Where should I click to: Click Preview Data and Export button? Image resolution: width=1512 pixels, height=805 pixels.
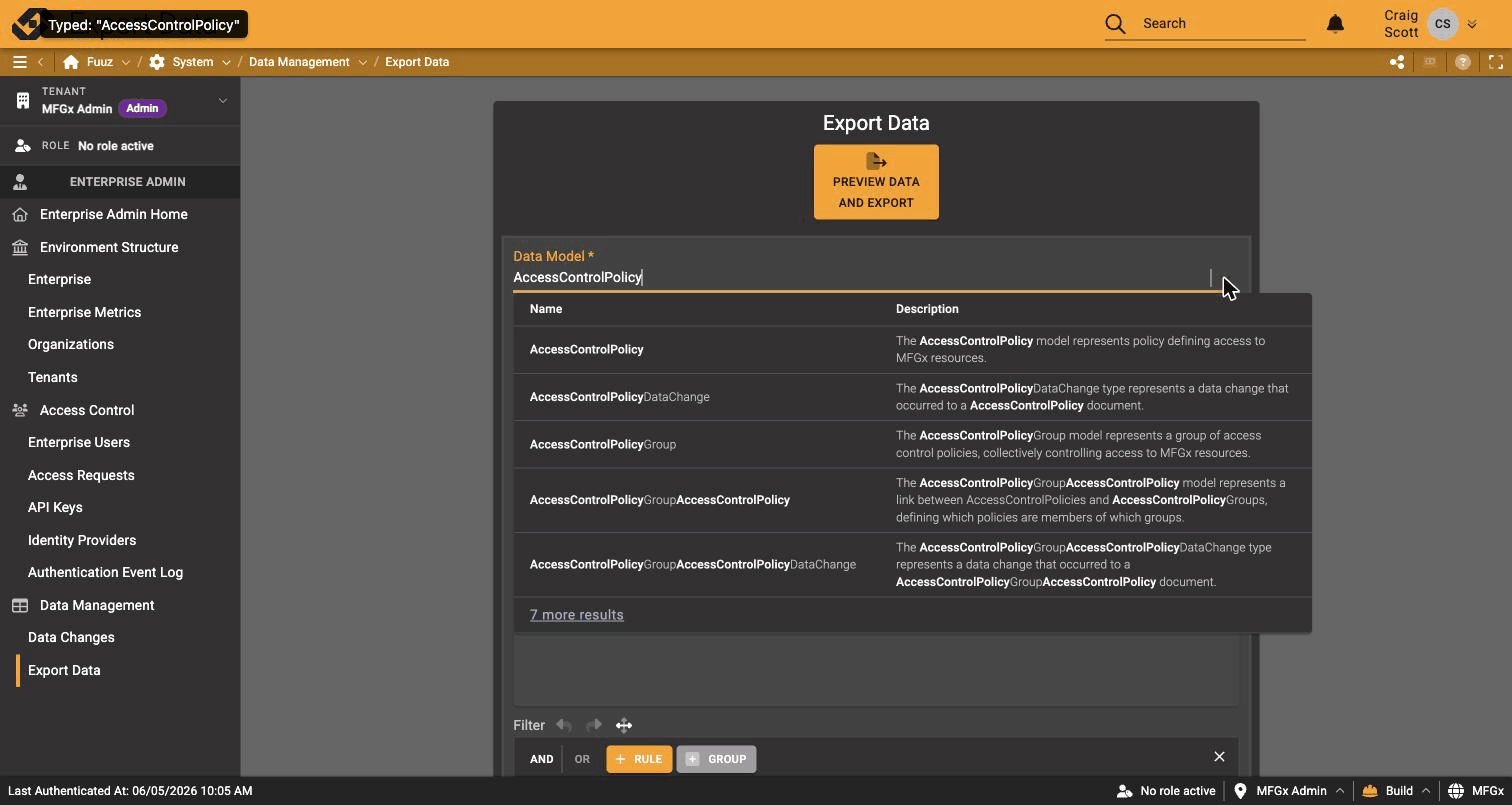pos(876,182)
